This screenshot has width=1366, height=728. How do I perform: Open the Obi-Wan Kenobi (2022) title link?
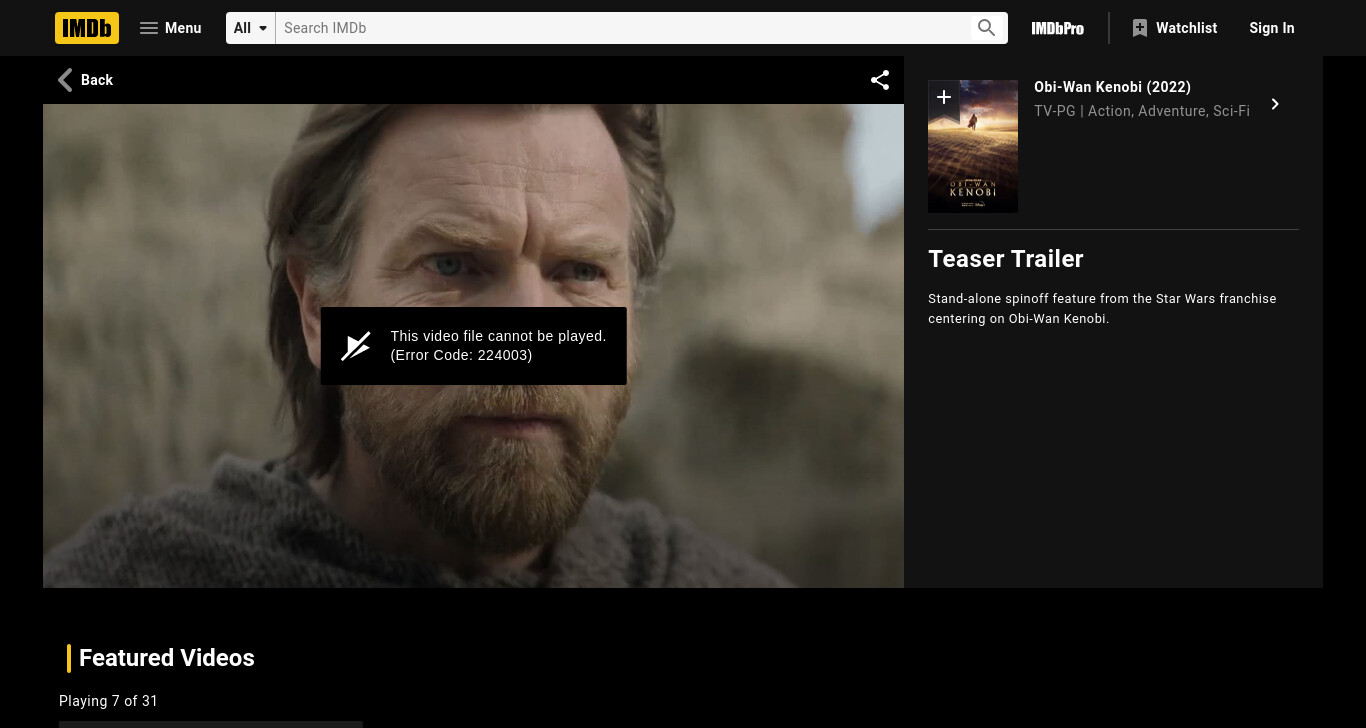[1112, 87]
